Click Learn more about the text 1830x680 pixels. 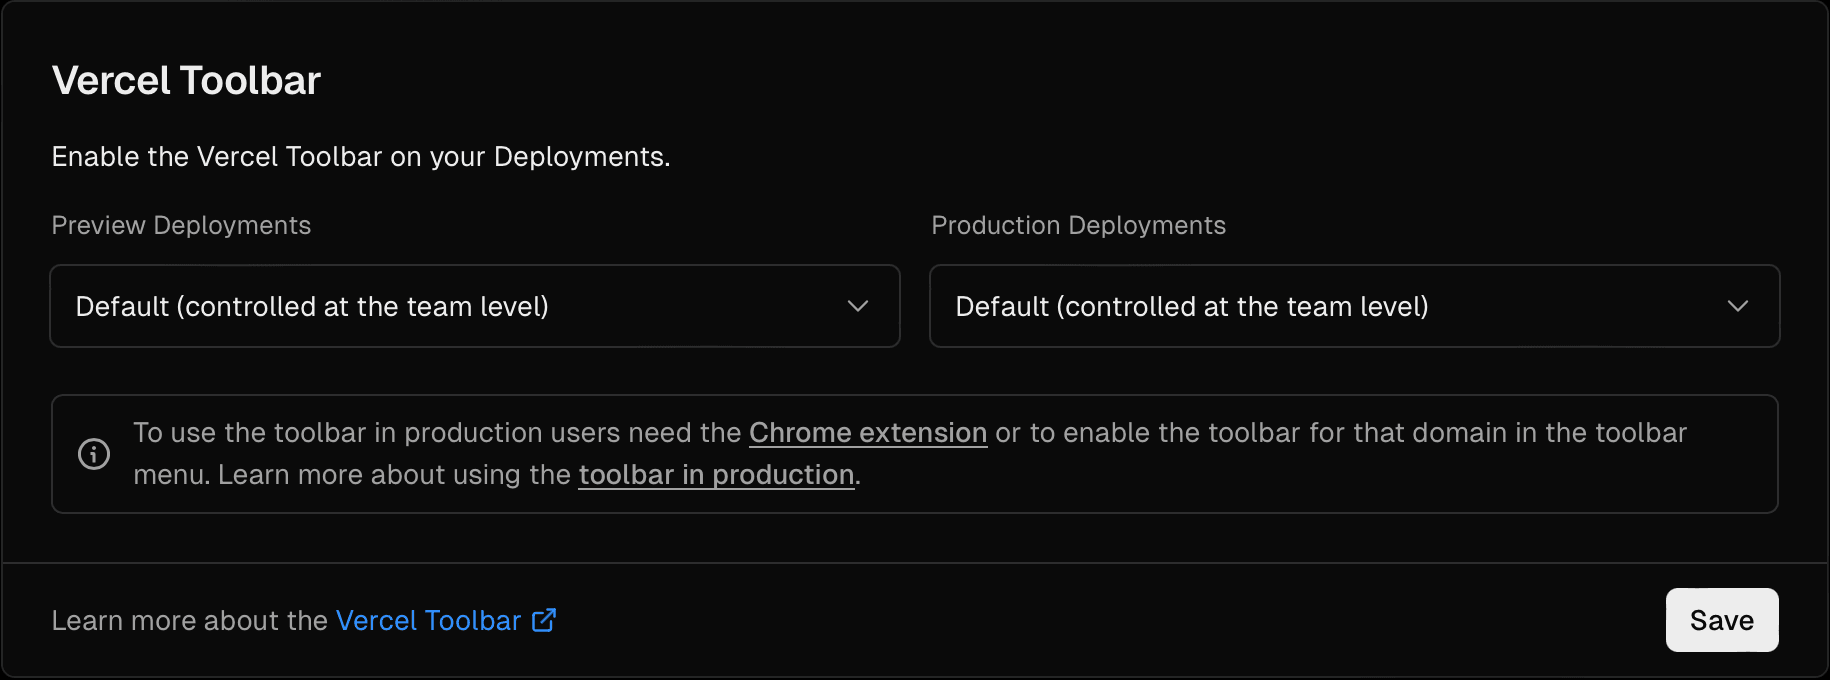[190, 620]
